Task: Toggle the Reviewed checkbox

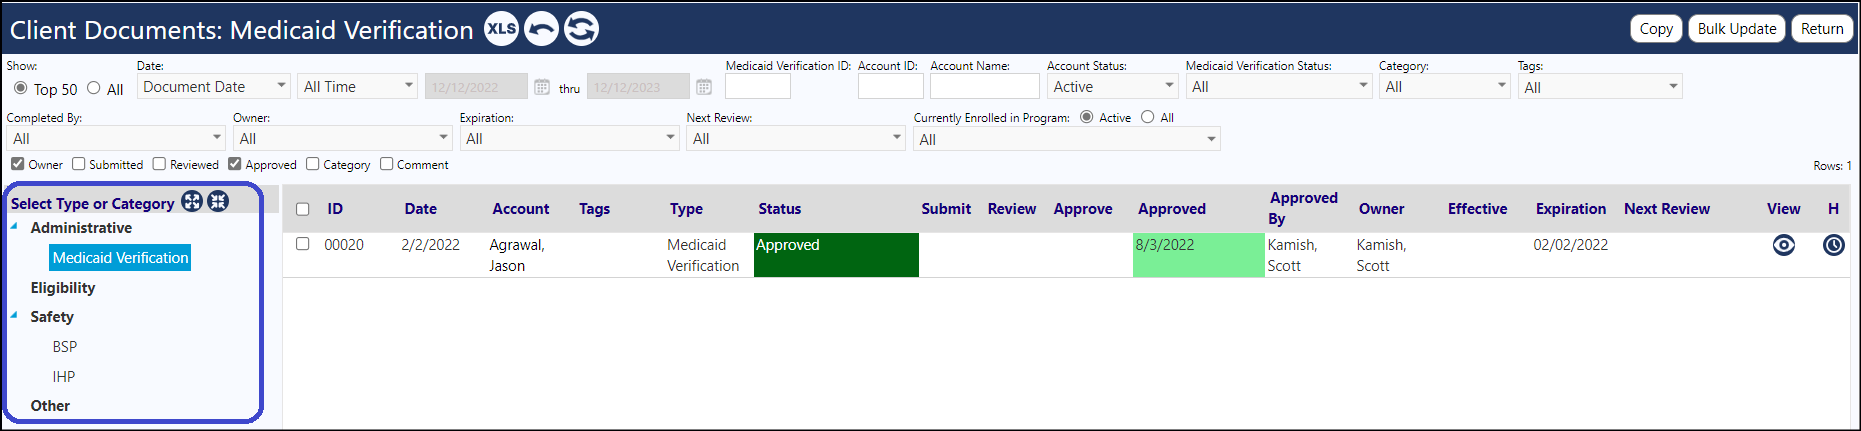Action: [x=159, y=164]
